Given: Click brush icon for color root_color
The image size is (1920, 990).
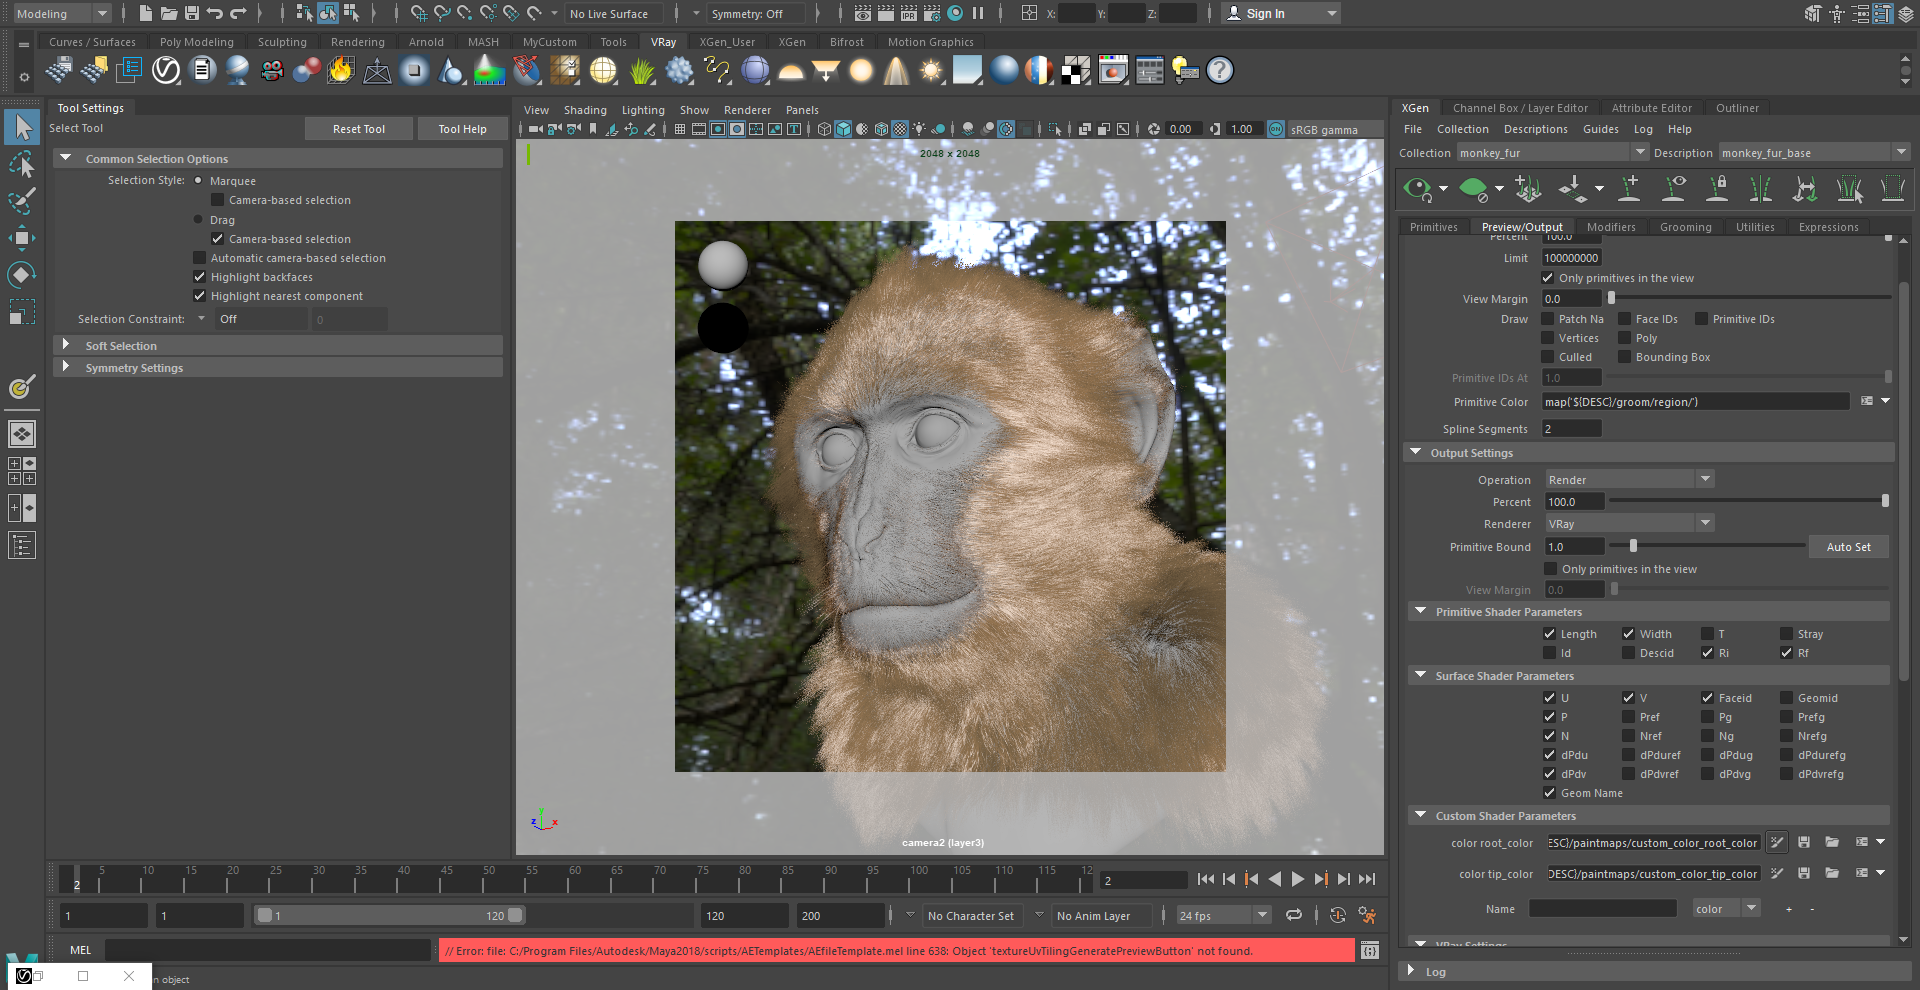Looking at the screenshot, I should (1777, 842).
